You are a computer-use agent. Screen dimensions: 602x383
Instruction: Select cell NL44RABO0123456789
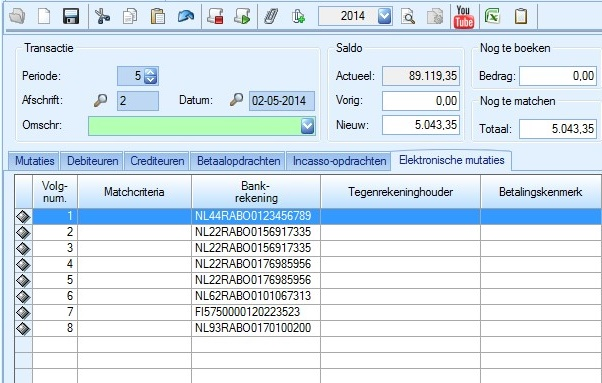[256, 216]
